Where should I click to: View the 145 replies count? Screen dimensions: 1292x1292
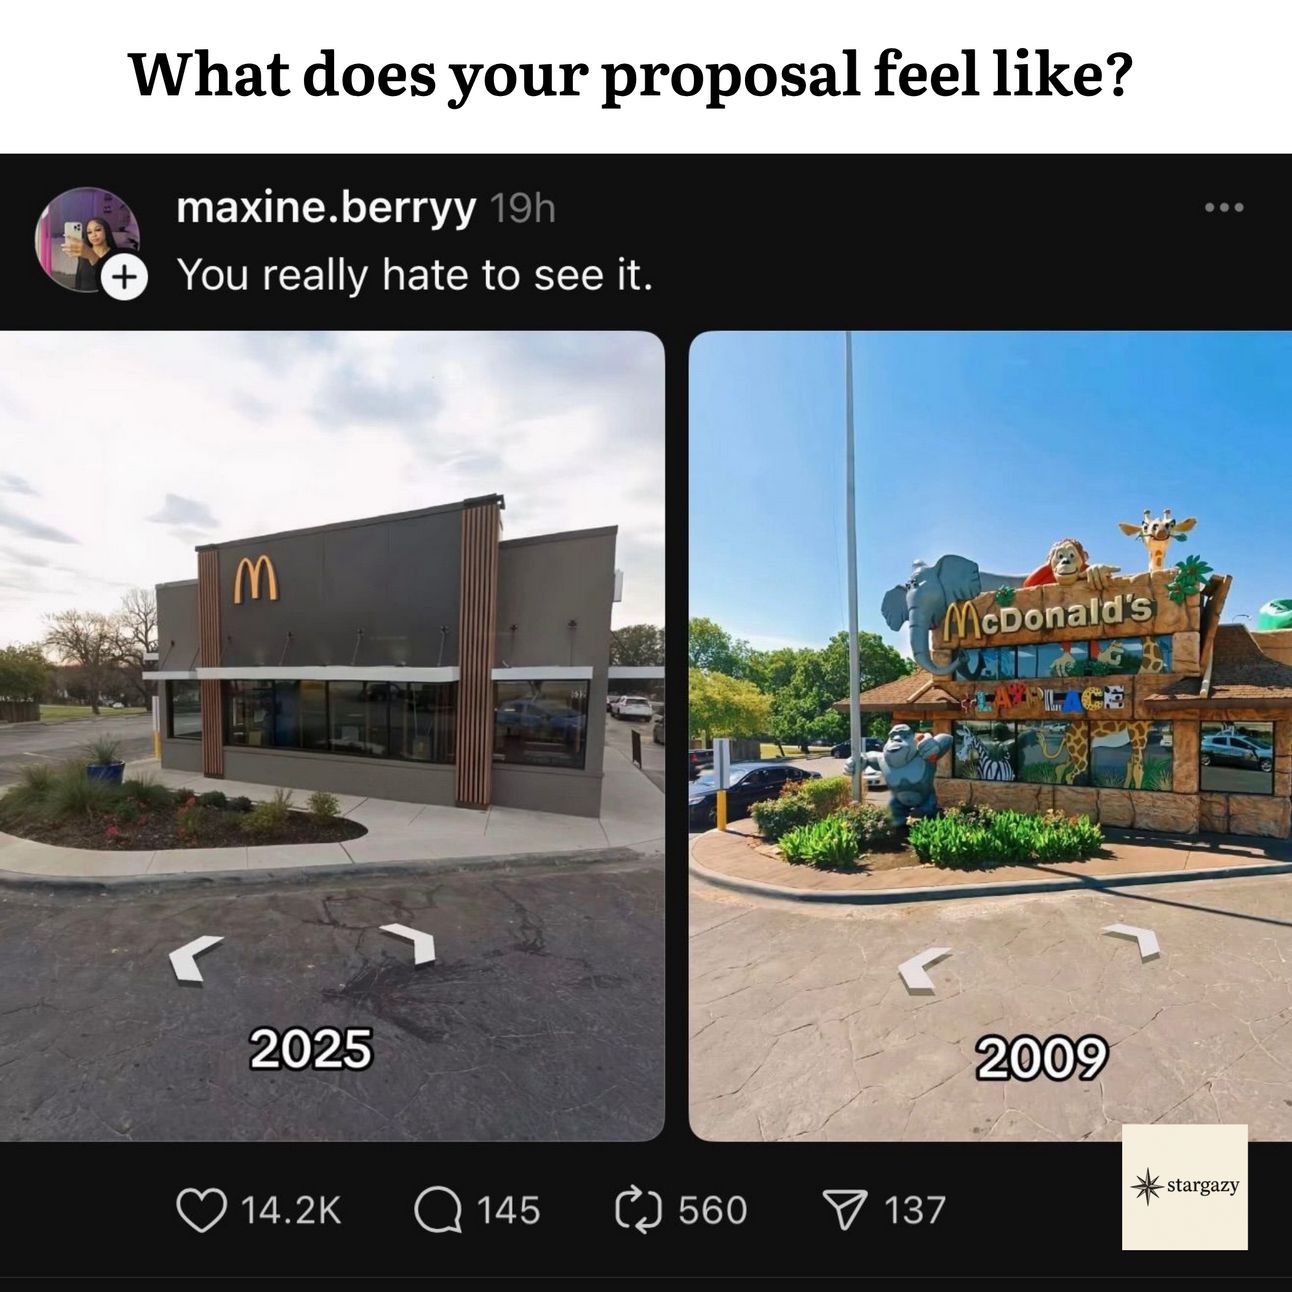[508, 1211]
